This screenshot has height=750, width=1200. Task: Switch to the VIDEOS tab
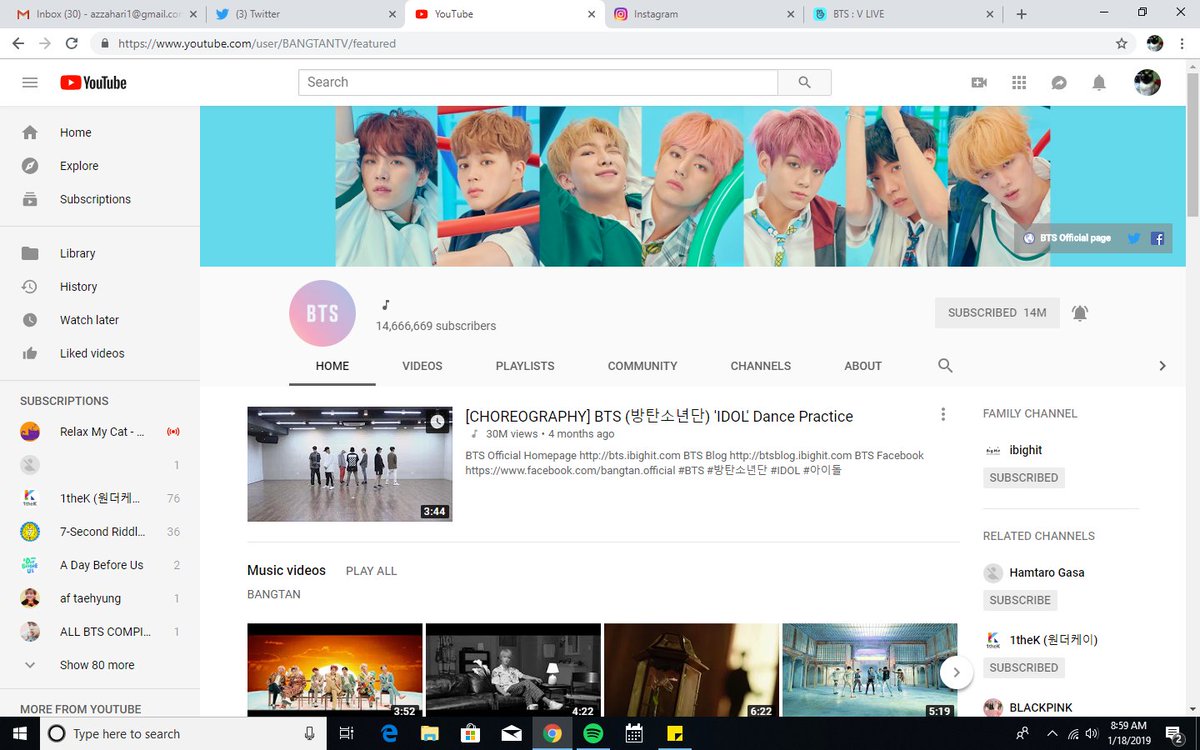pyautogui.click(x=422, y=366)
